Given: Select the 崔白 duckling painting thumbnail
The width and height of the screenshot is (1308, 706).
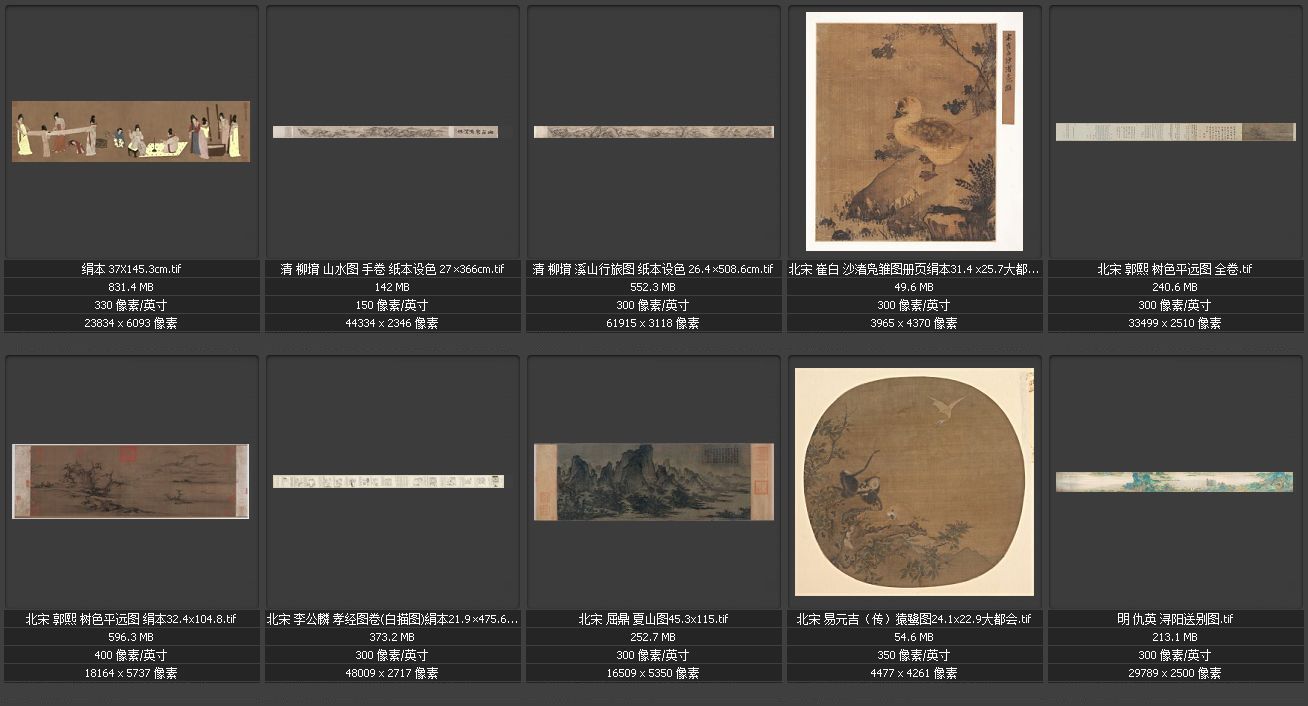Looking at the screenshot, I should [x=914, y=132].
